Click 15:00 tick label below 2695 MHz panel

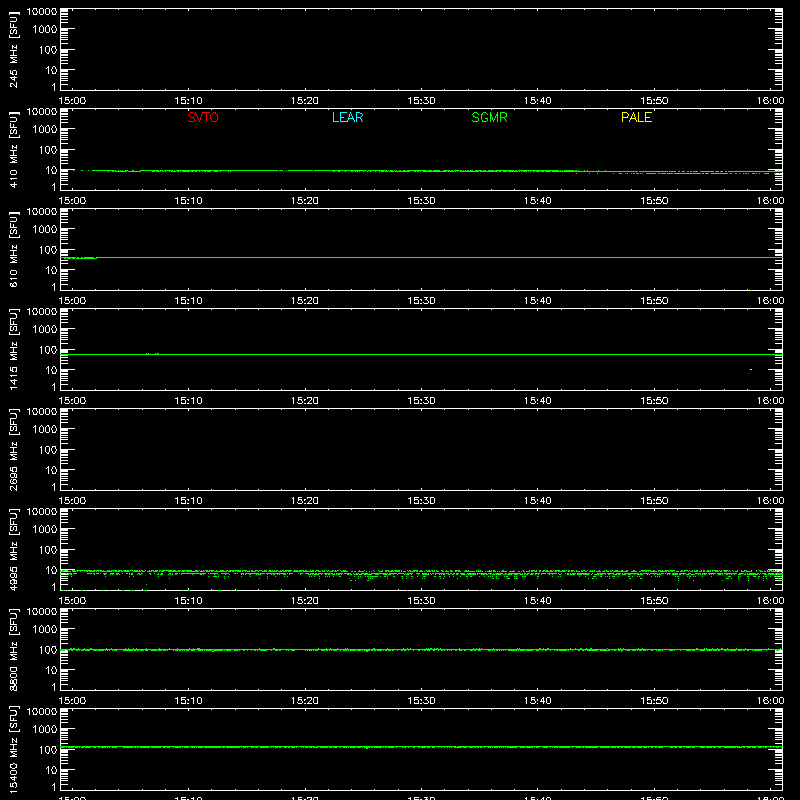coord(72,501)
